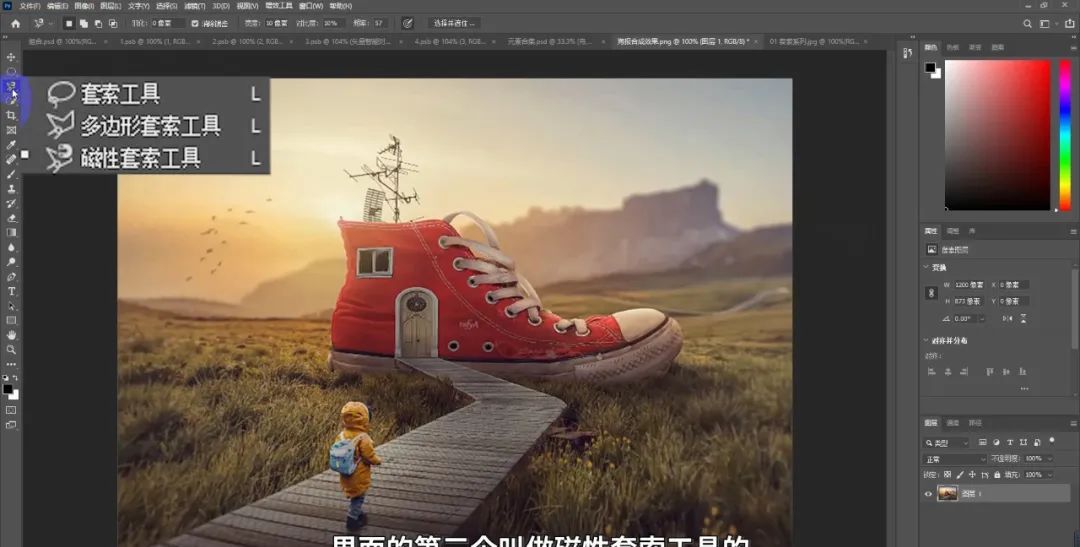Screen dimensions: 1080x547
Task: Toggle layer filter on/off switch
Action: 1052,440
